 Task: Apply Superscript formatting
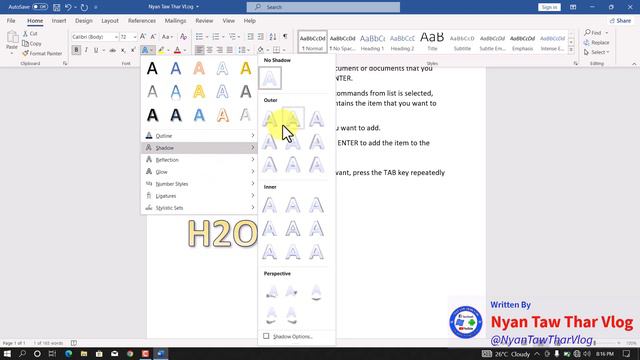coord(133,50)
